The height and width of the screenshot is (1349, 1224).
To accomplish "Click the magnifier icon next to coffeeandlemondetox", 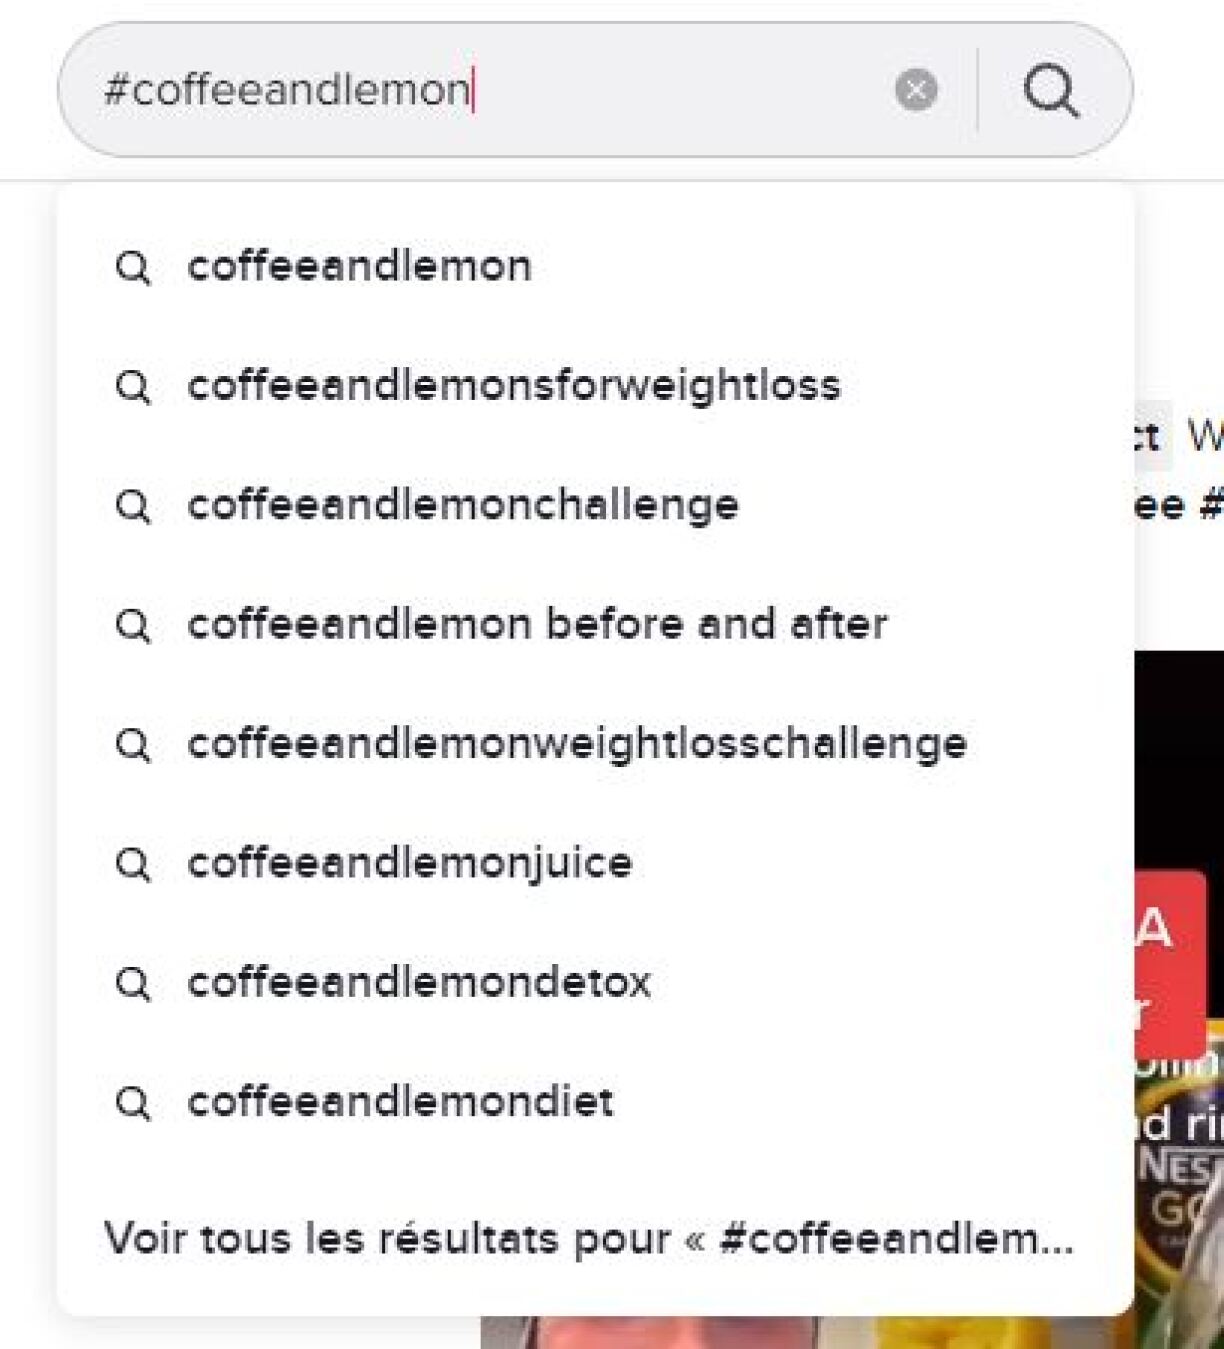I will (x=135, y=983).
